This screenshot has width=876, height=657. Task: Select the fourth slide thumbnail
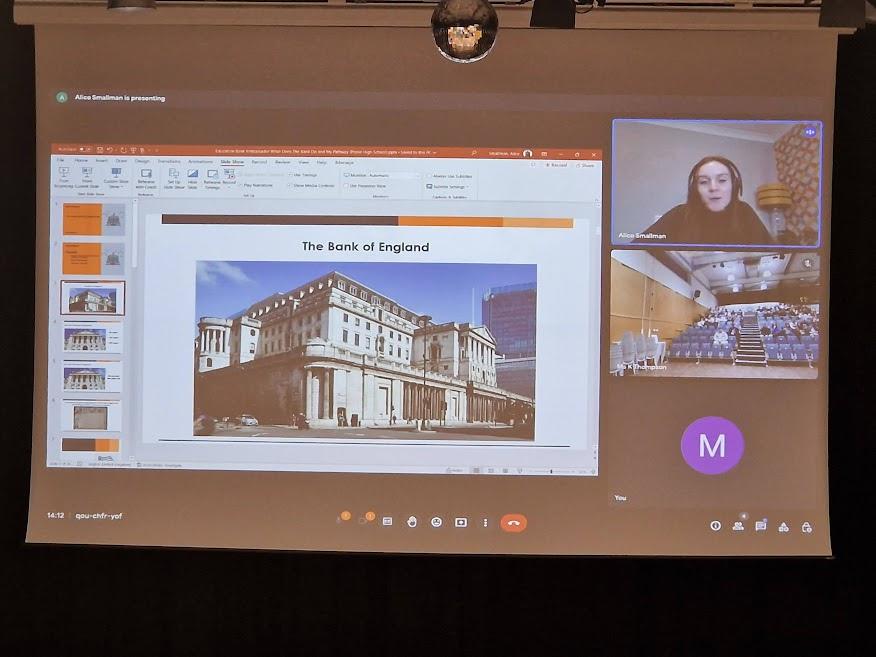(x=92, y=337)
